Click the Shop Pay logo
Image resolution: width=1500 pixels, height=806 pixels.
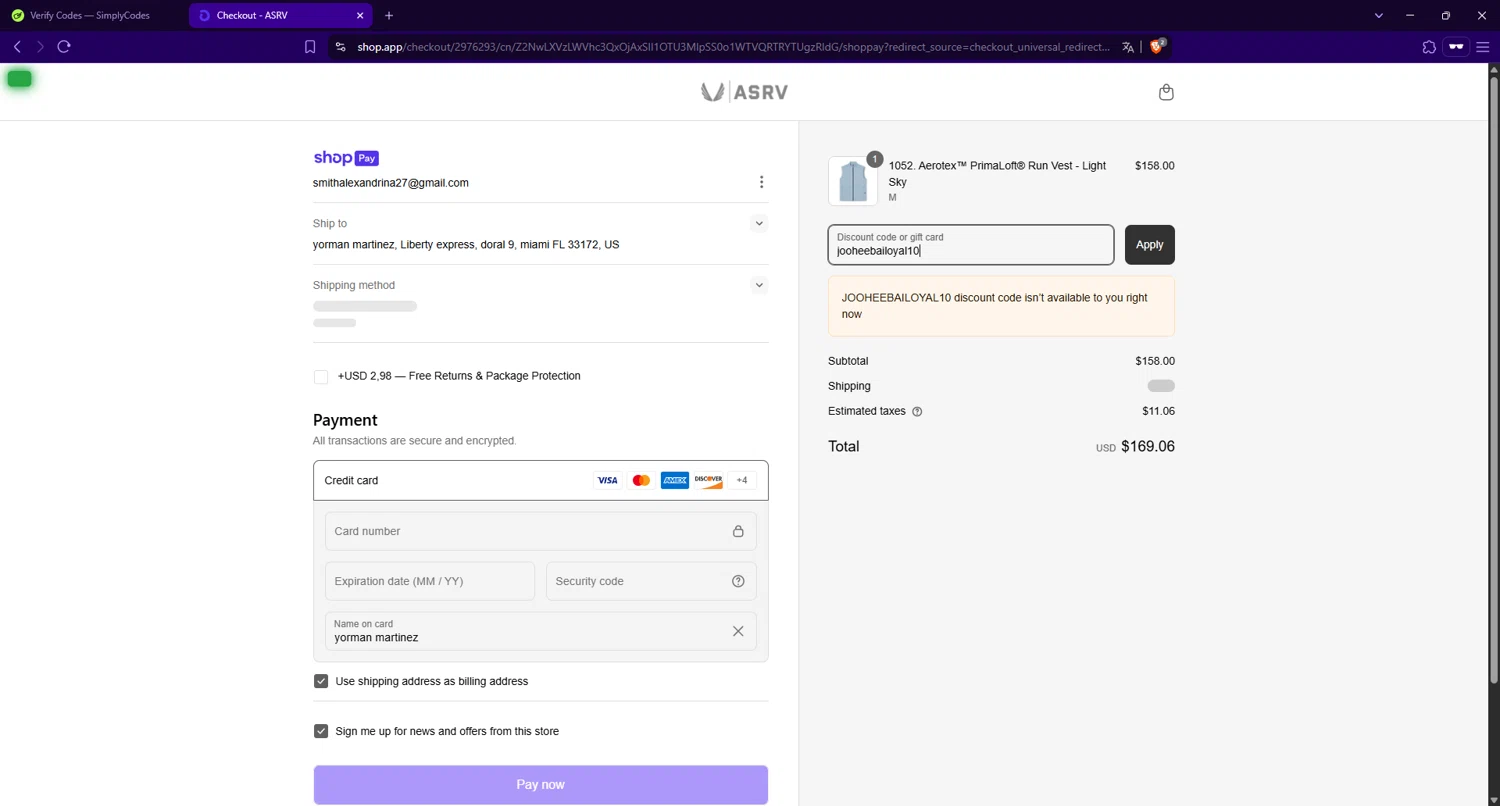[x=346, y=158]
